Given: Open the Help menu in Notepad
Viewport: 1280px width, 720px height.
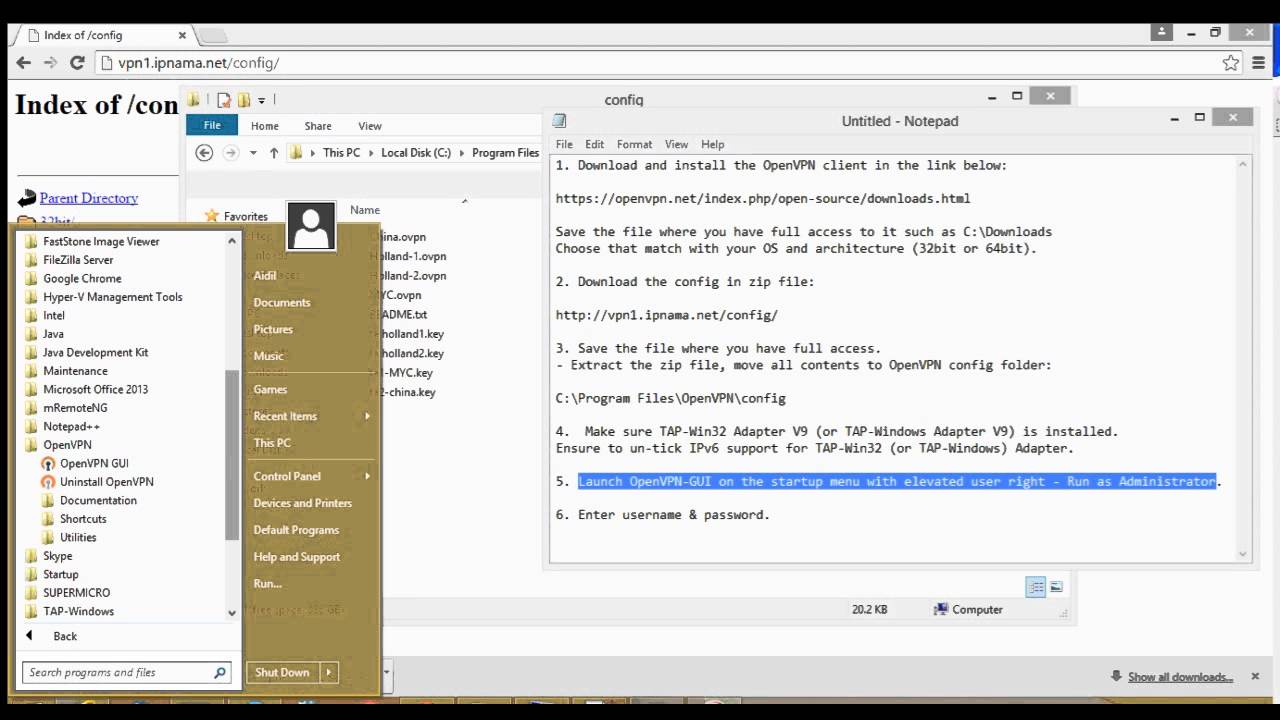Looking at the screenshot, I should tap(712, 144).
